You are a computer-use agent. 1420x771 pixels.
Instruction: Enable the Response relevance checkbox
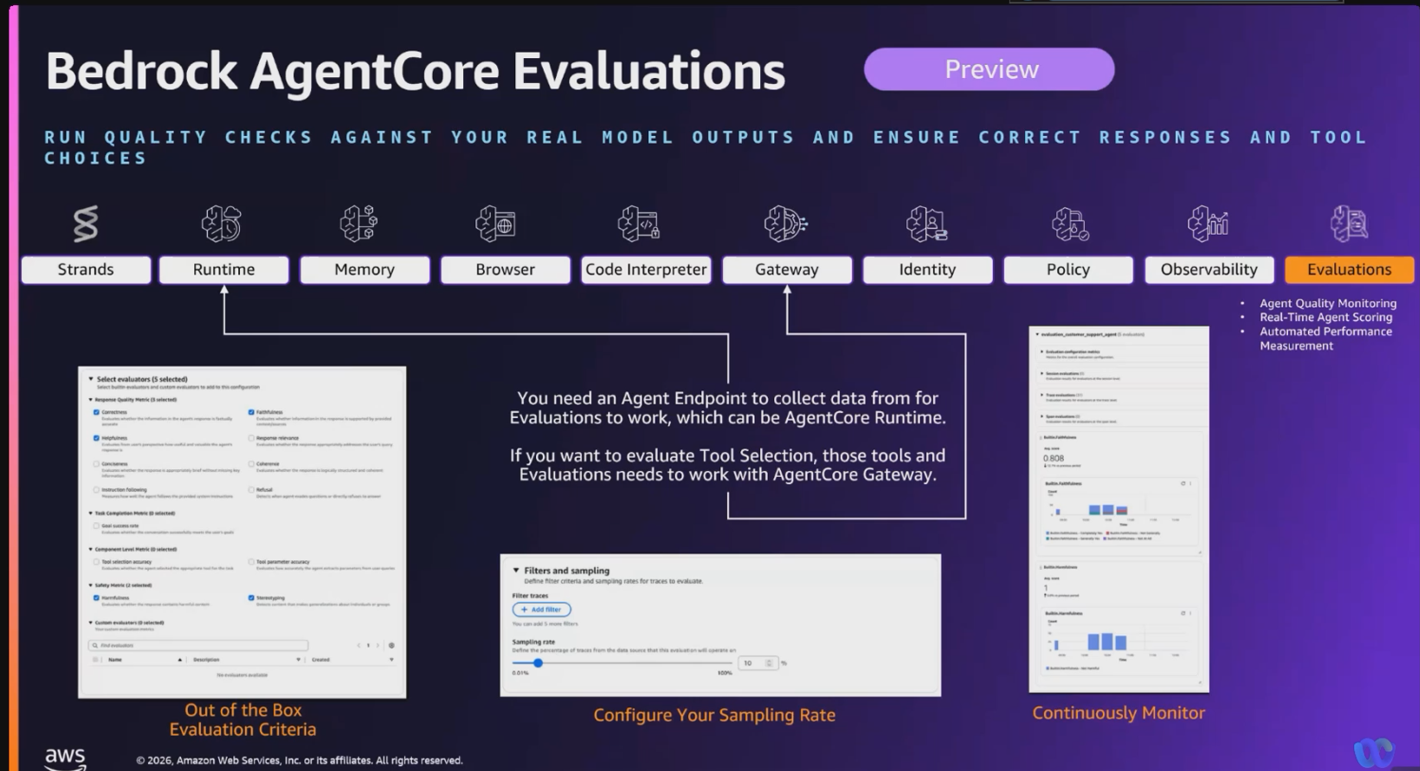click(x=251, y=438)
